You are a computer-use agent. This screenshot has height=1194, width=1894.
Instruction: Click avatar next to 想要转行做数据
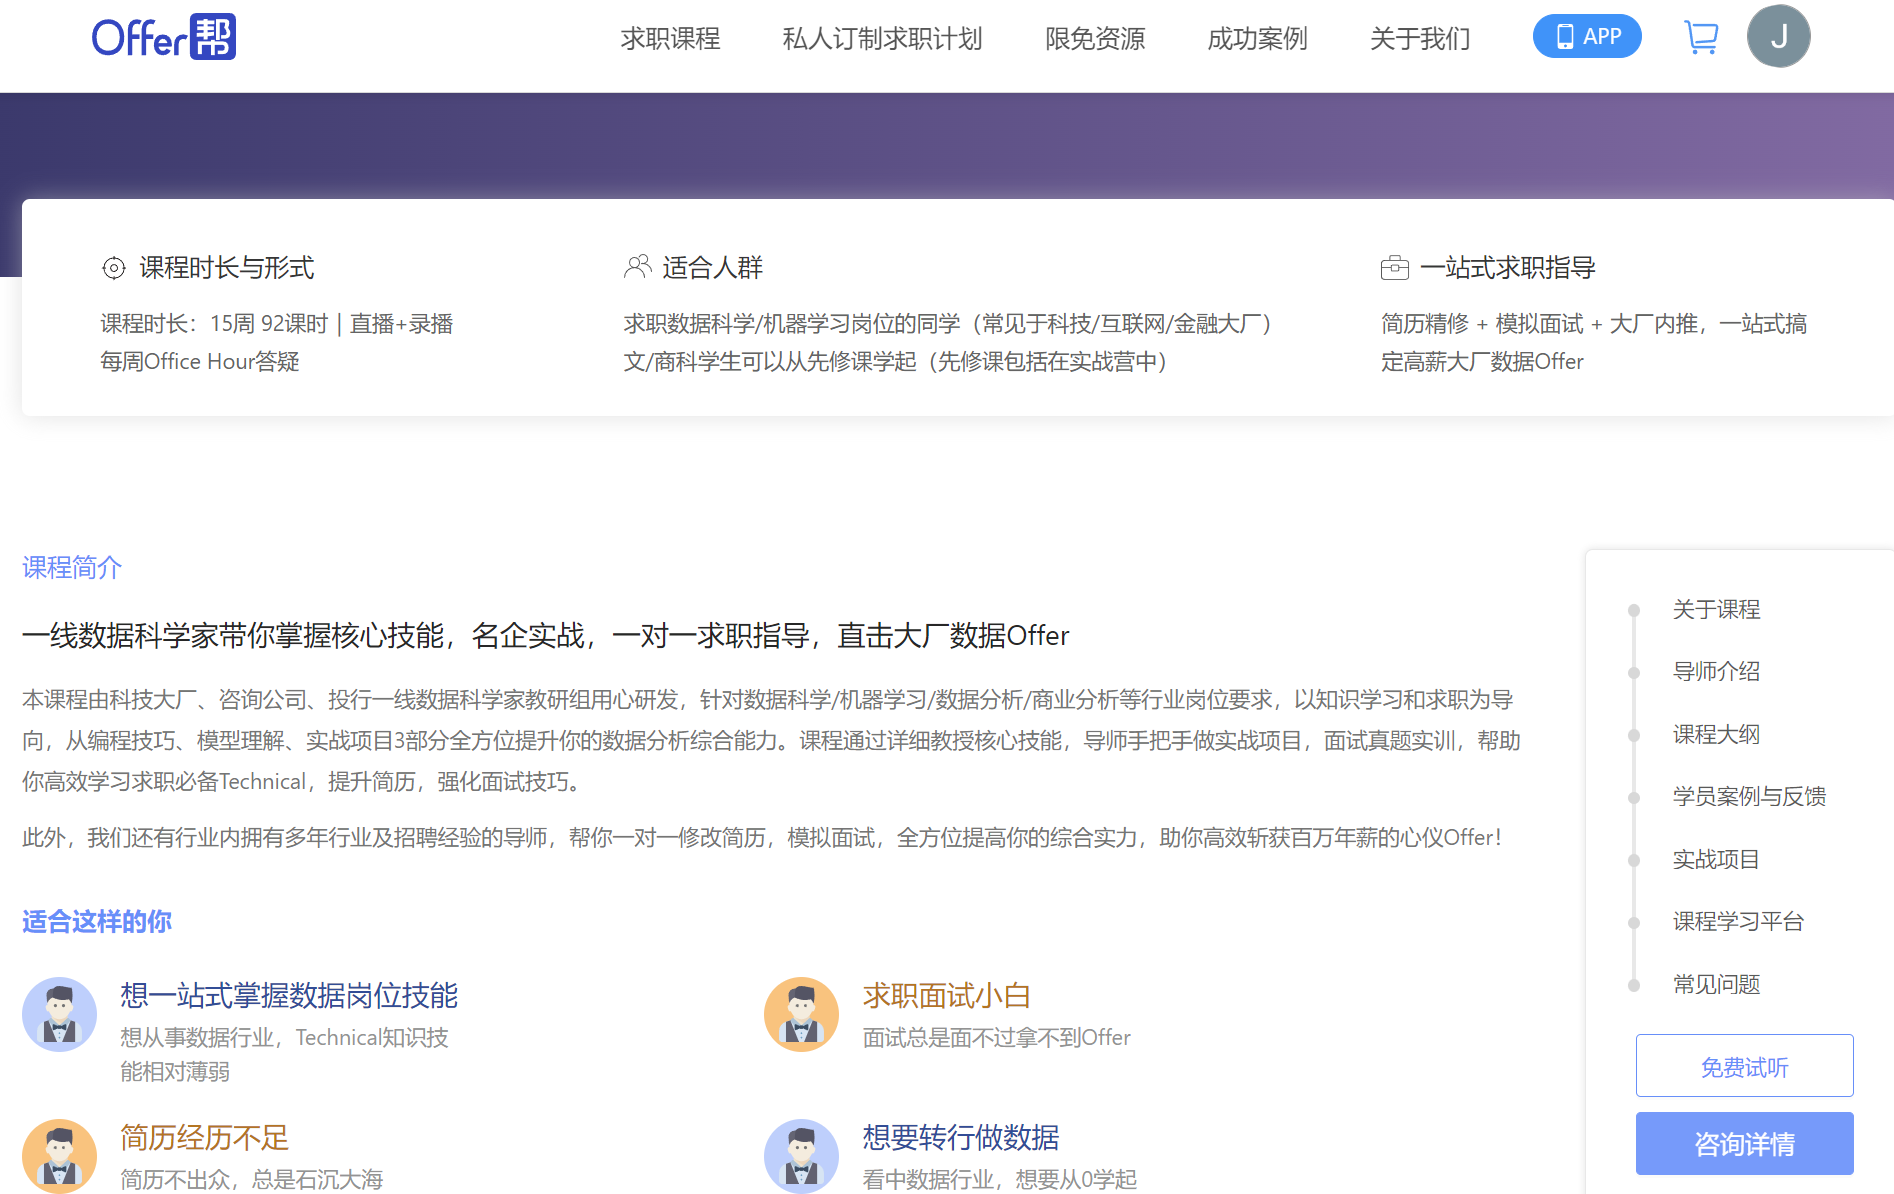(x=801, y=1156)
